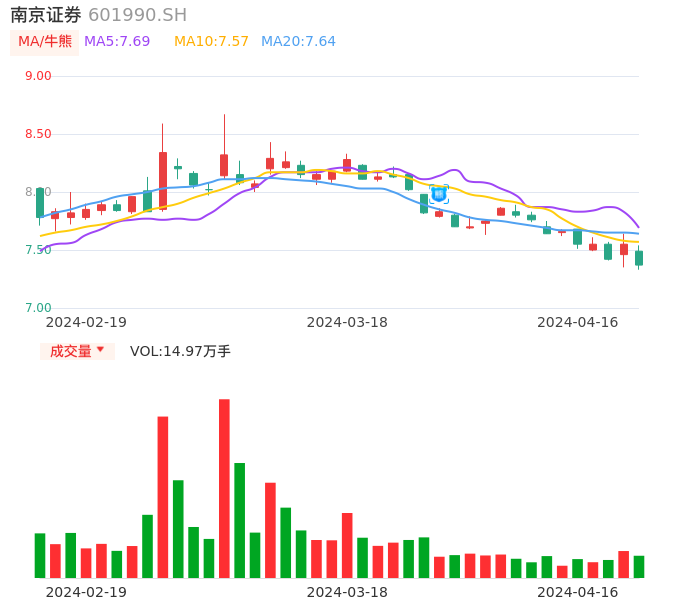Click the 南京证券 stock name
This screenshot has height=606, width=686.
46,15
